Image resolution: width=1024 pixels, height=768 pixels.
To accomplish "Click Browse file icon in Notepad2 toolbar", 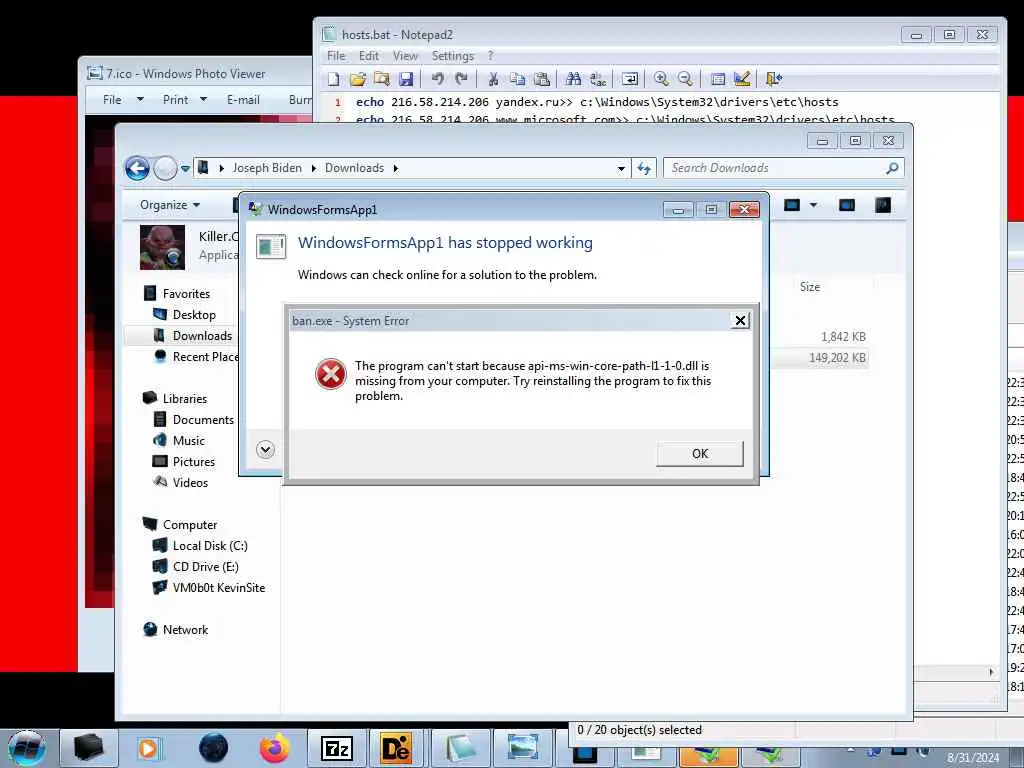I will [382, 79].
